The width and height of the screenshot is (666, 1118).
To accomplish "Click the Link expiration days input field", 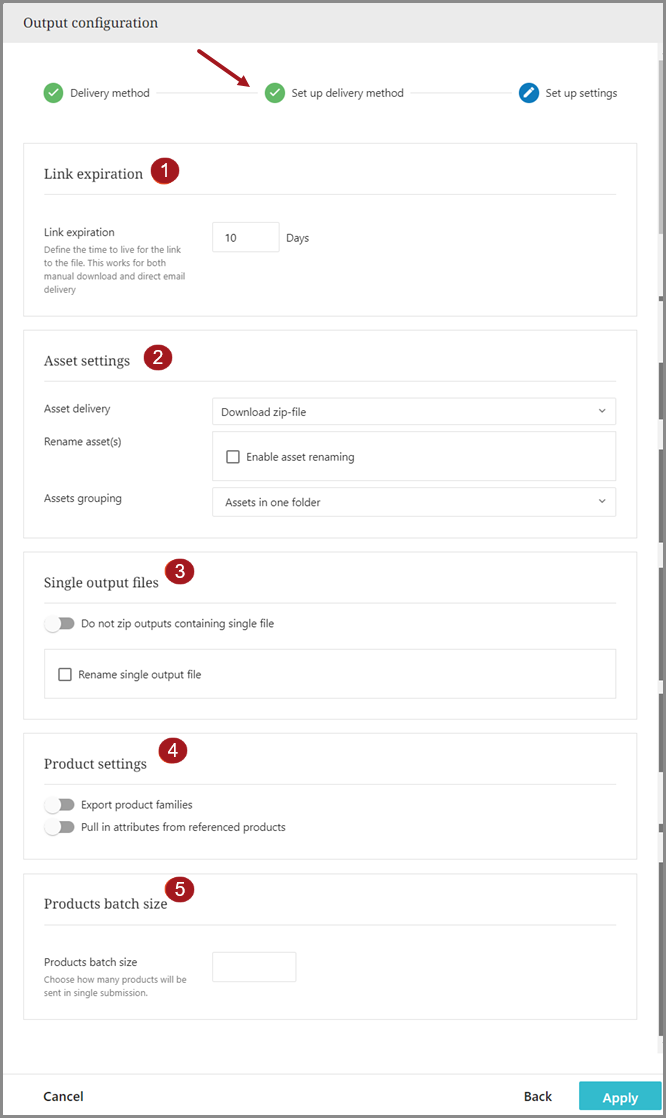I will 245,238.
